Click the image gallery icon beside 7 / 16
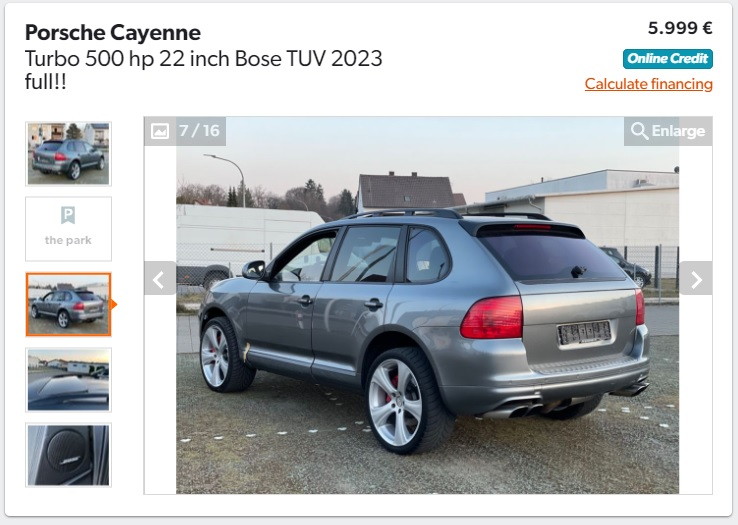This screenshot has width=738, height=525. pyautogui.click(x=160, y=131)
